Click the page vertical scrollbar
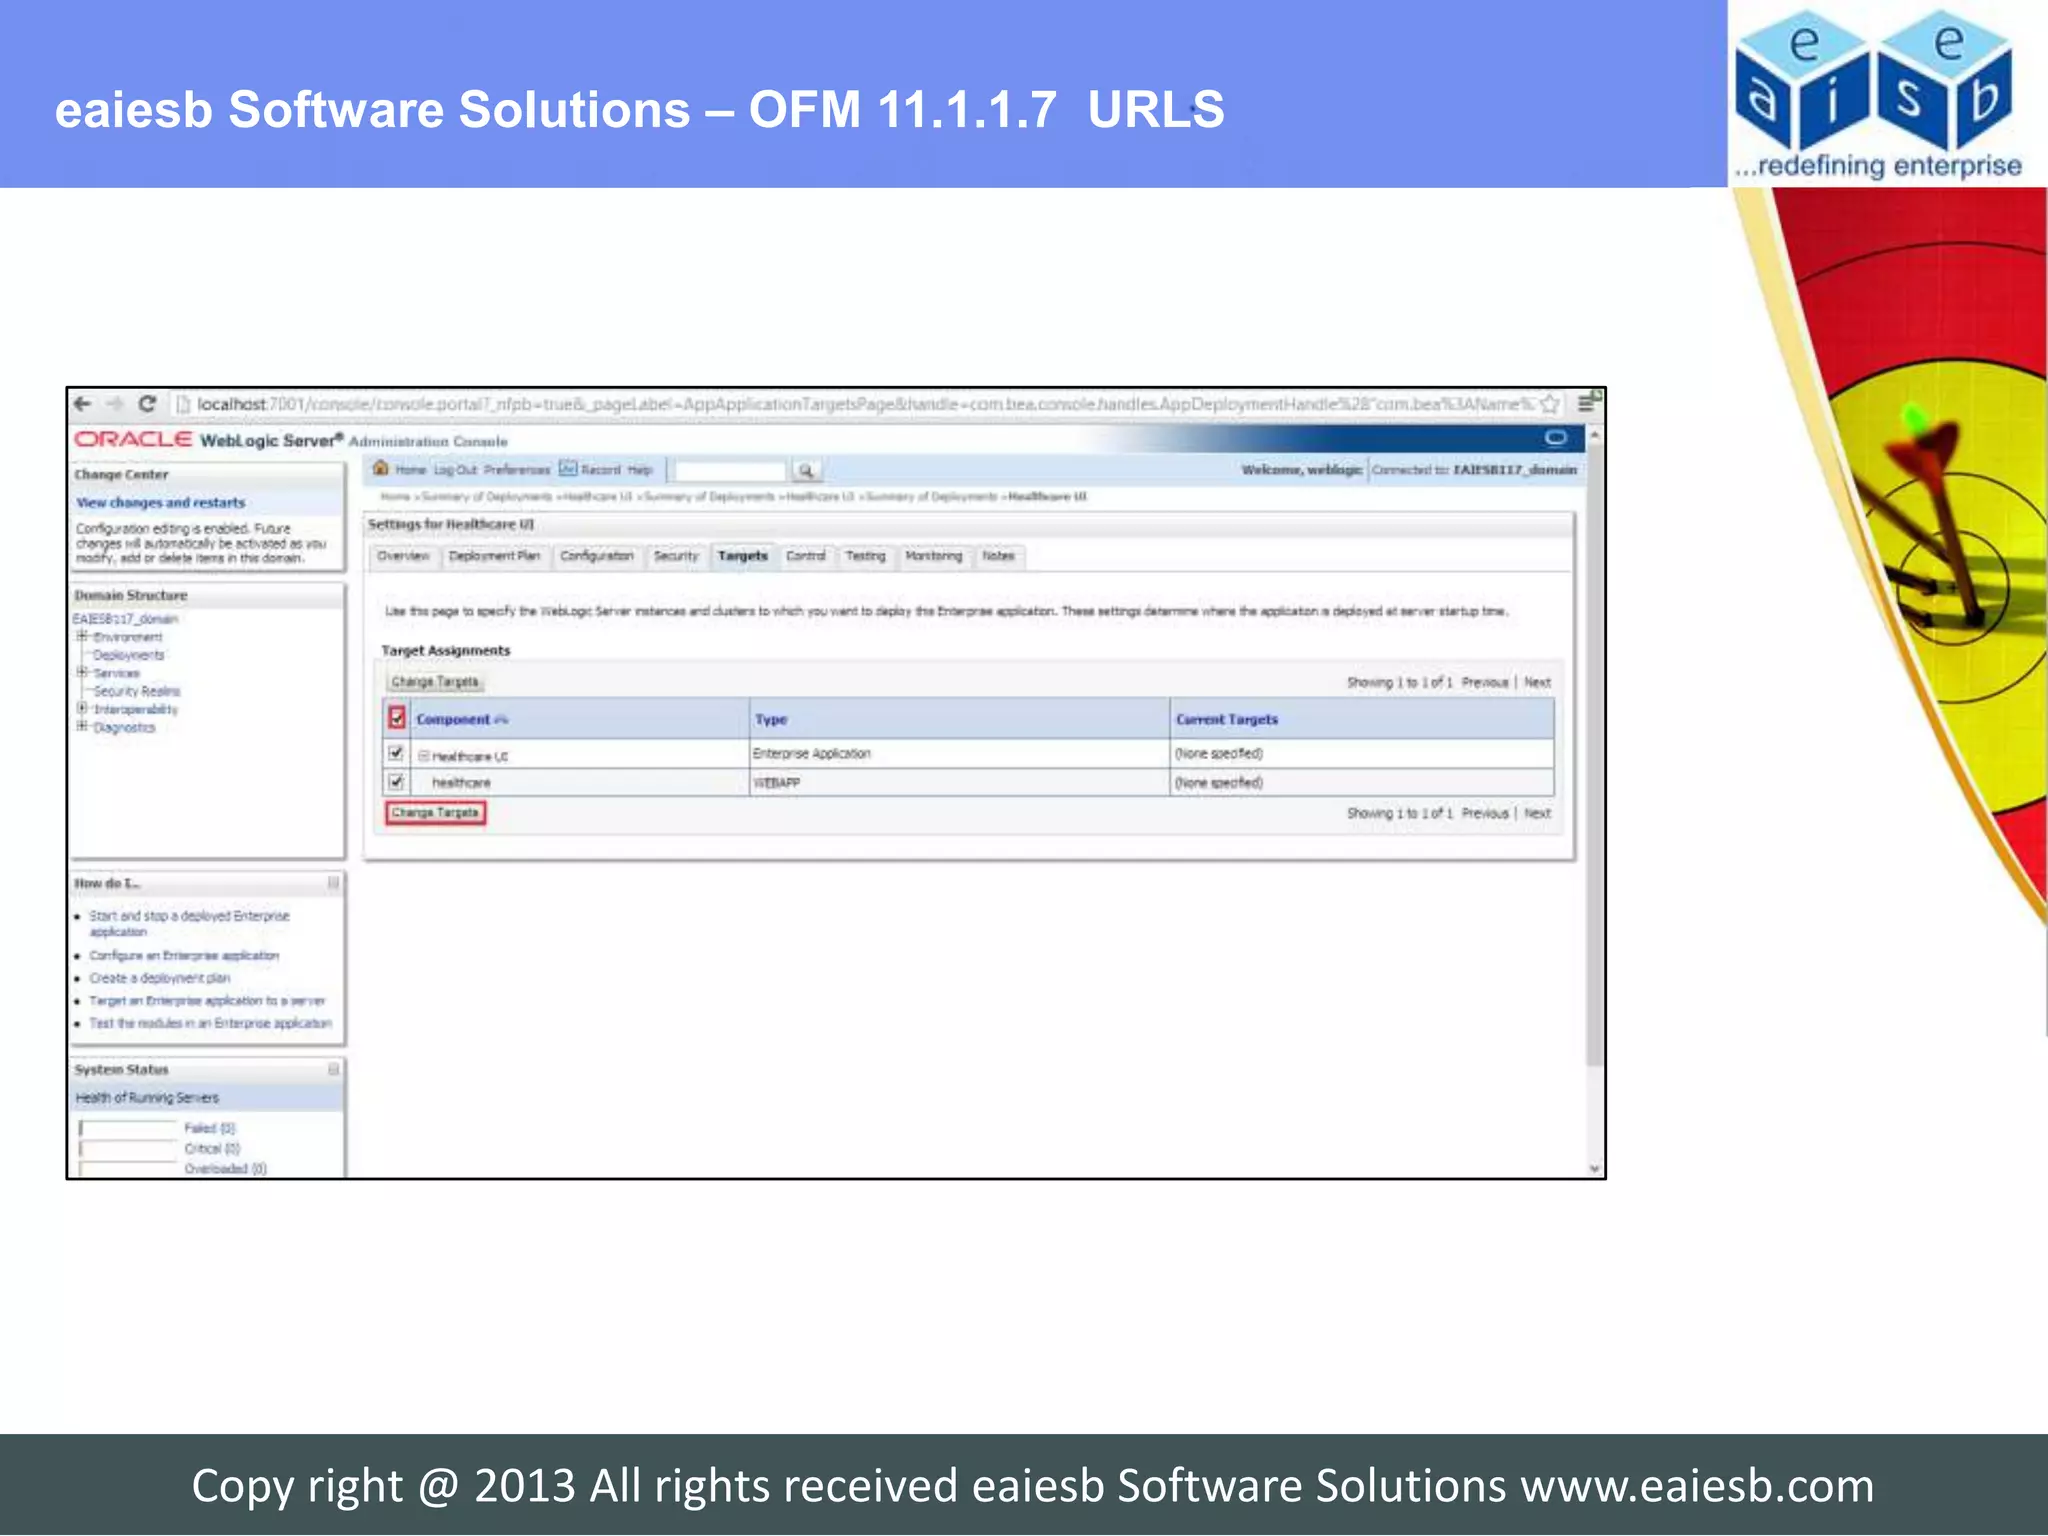The image size is (2048, 1536). [1595, 754]
